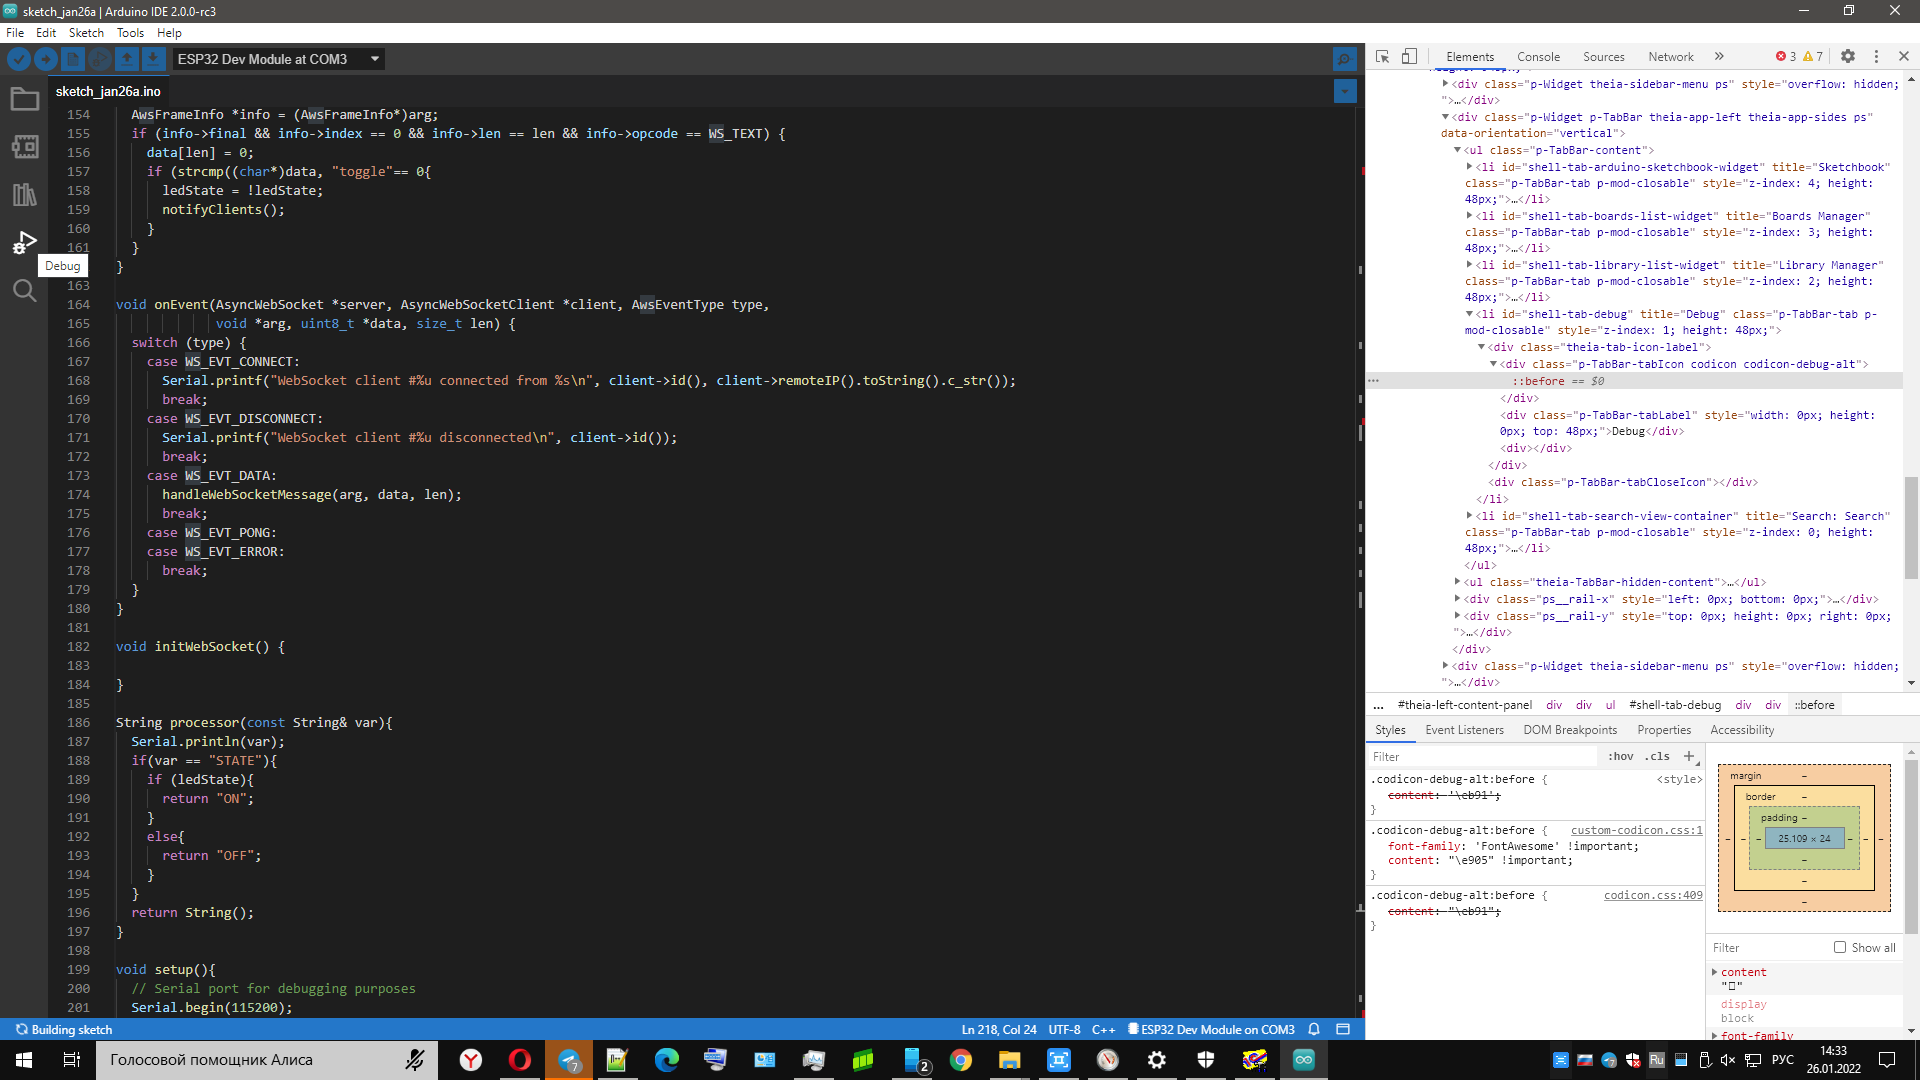
Task: Toggle the :hov element state button
Action: [x=1620, y=757]
